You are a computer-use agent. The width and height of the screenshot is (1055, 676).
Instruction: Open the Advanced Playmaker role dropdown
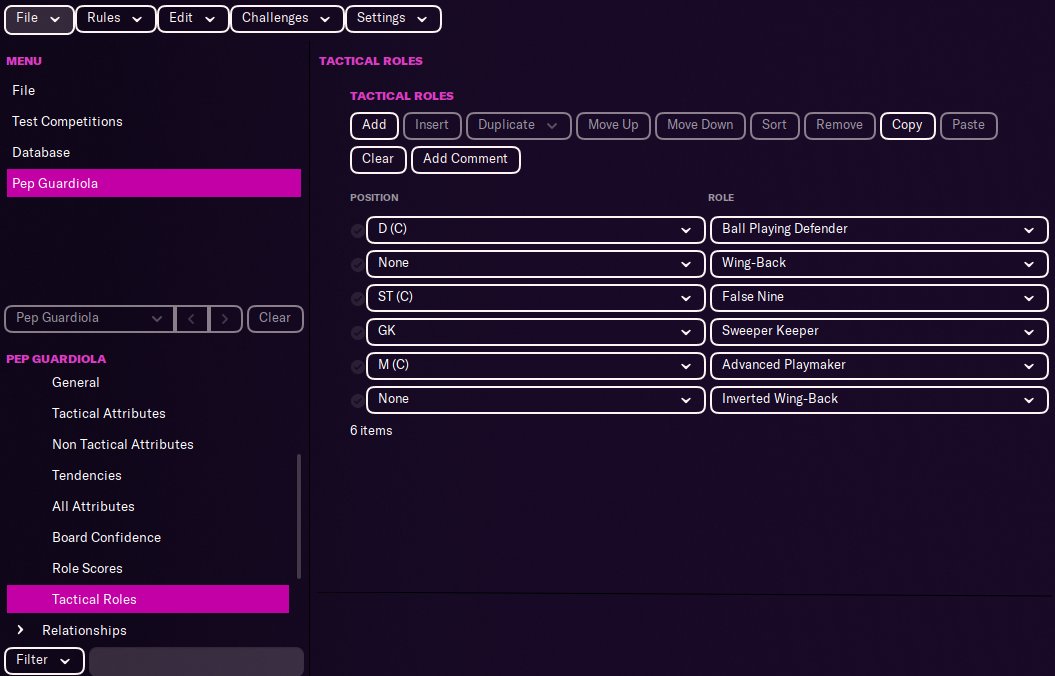pyautogui.click(x=879, y=365)
